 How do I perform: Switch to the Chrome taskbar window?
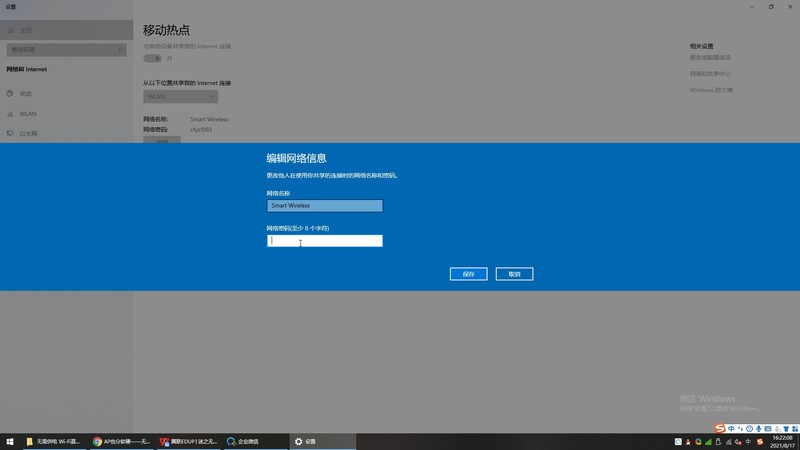[121, 441]
